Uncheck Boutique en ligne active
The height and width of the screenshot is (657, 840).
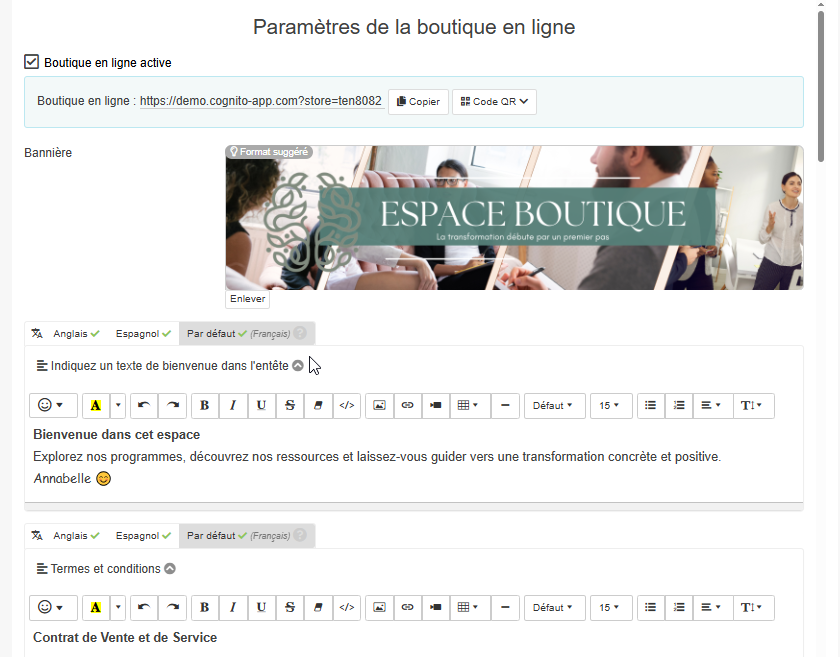[31, 61]
